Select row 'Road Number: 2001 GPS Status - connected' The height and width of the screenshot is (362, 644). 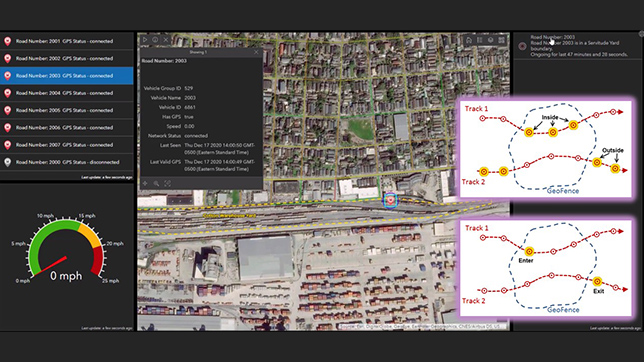click(67, 41)
